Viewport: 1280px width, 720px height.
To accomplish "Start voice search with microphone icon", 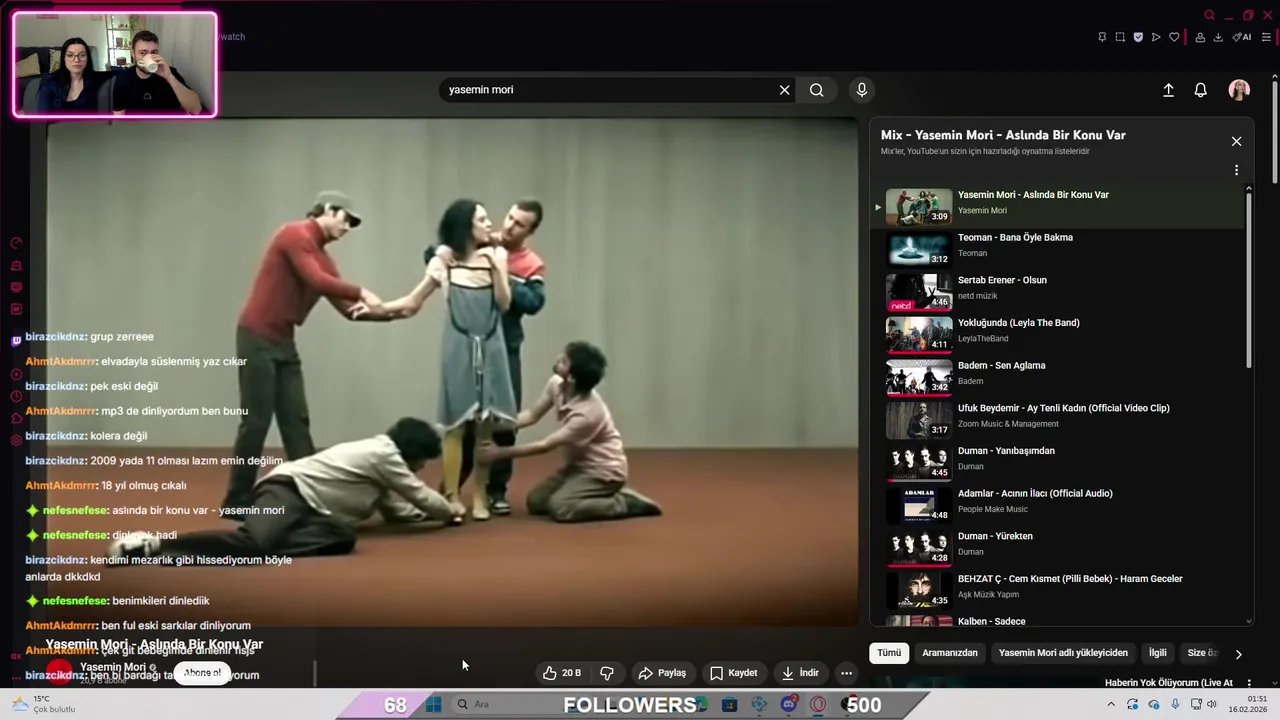I will [862, 90].
